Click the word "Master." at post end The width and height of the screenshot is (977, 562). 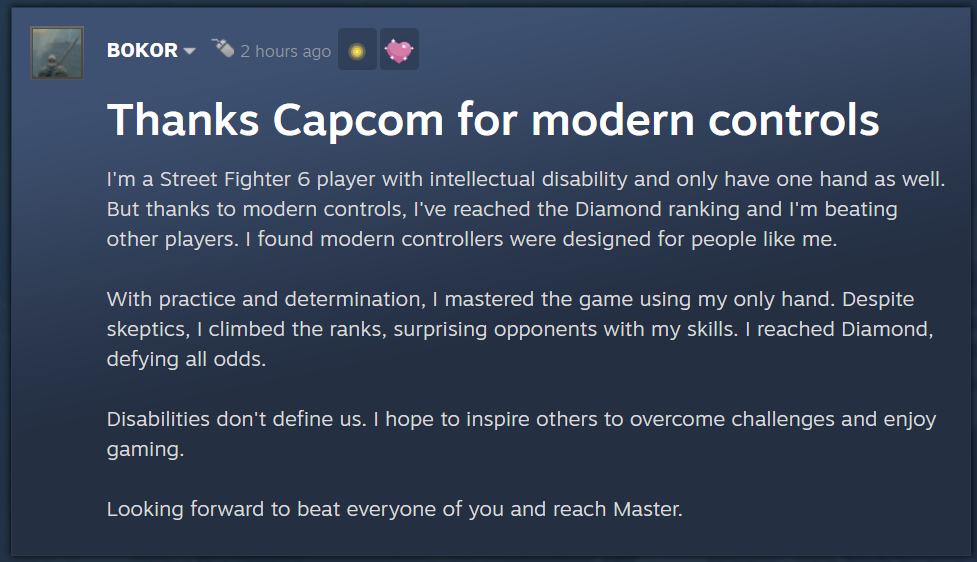tap(648, 509)
